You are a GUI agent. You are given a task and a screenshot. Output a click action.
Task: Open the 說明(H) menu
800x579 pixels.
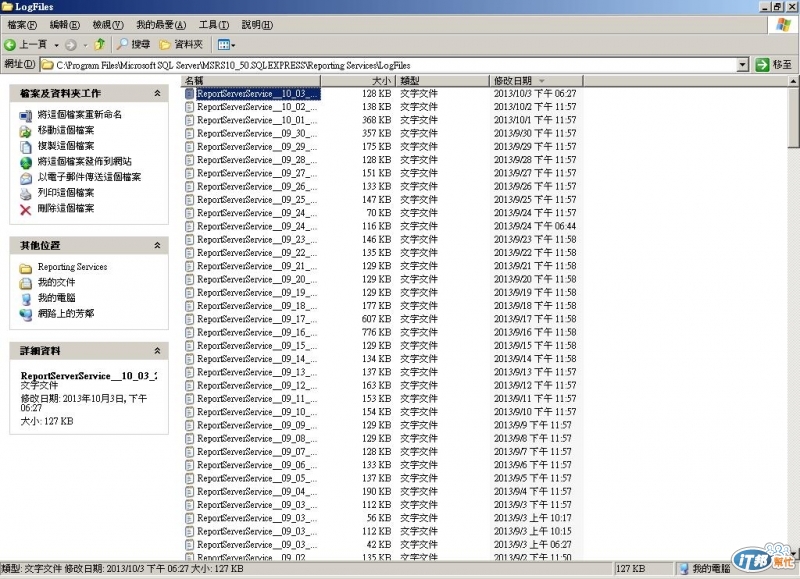[x=257, y=24]
